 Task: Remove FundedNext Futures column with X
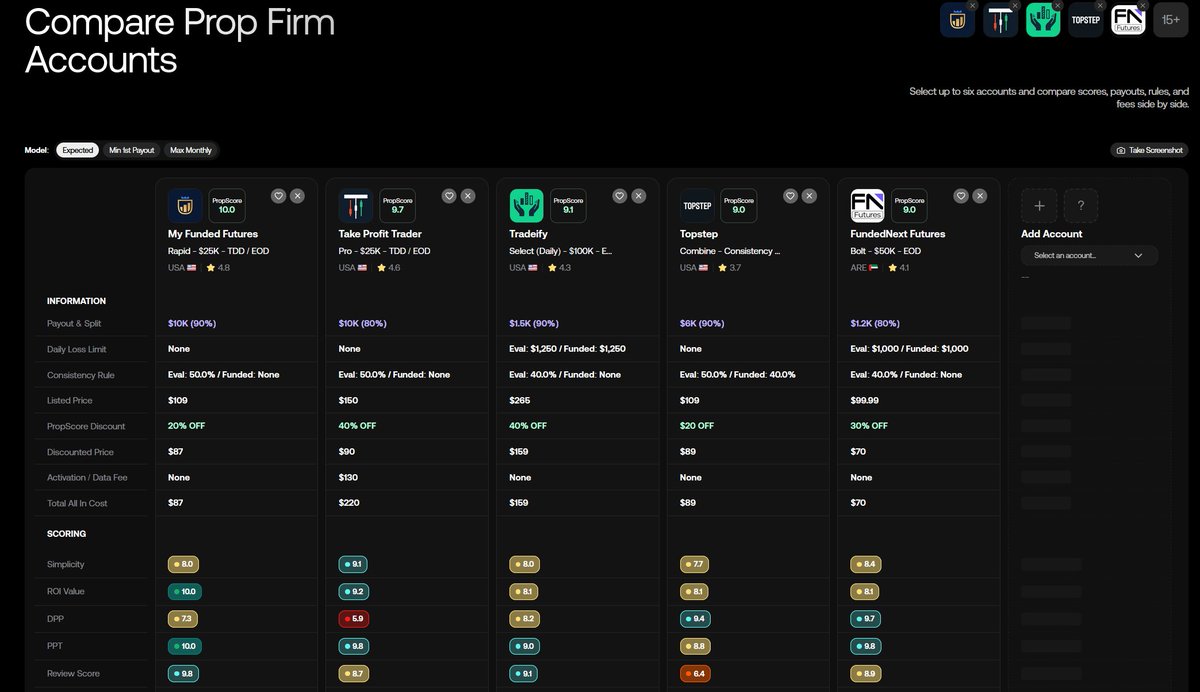click(x=979, y=196)
